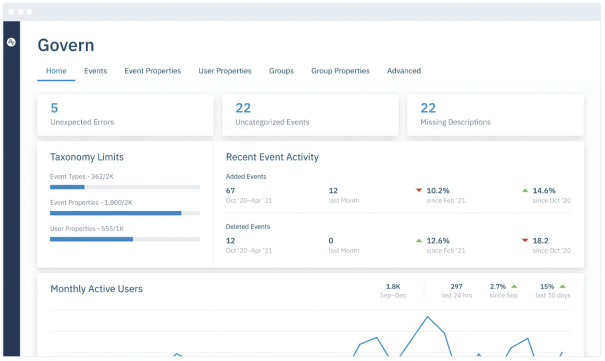
Task: Open the Event Properties tab
Action: pos(152,71)
